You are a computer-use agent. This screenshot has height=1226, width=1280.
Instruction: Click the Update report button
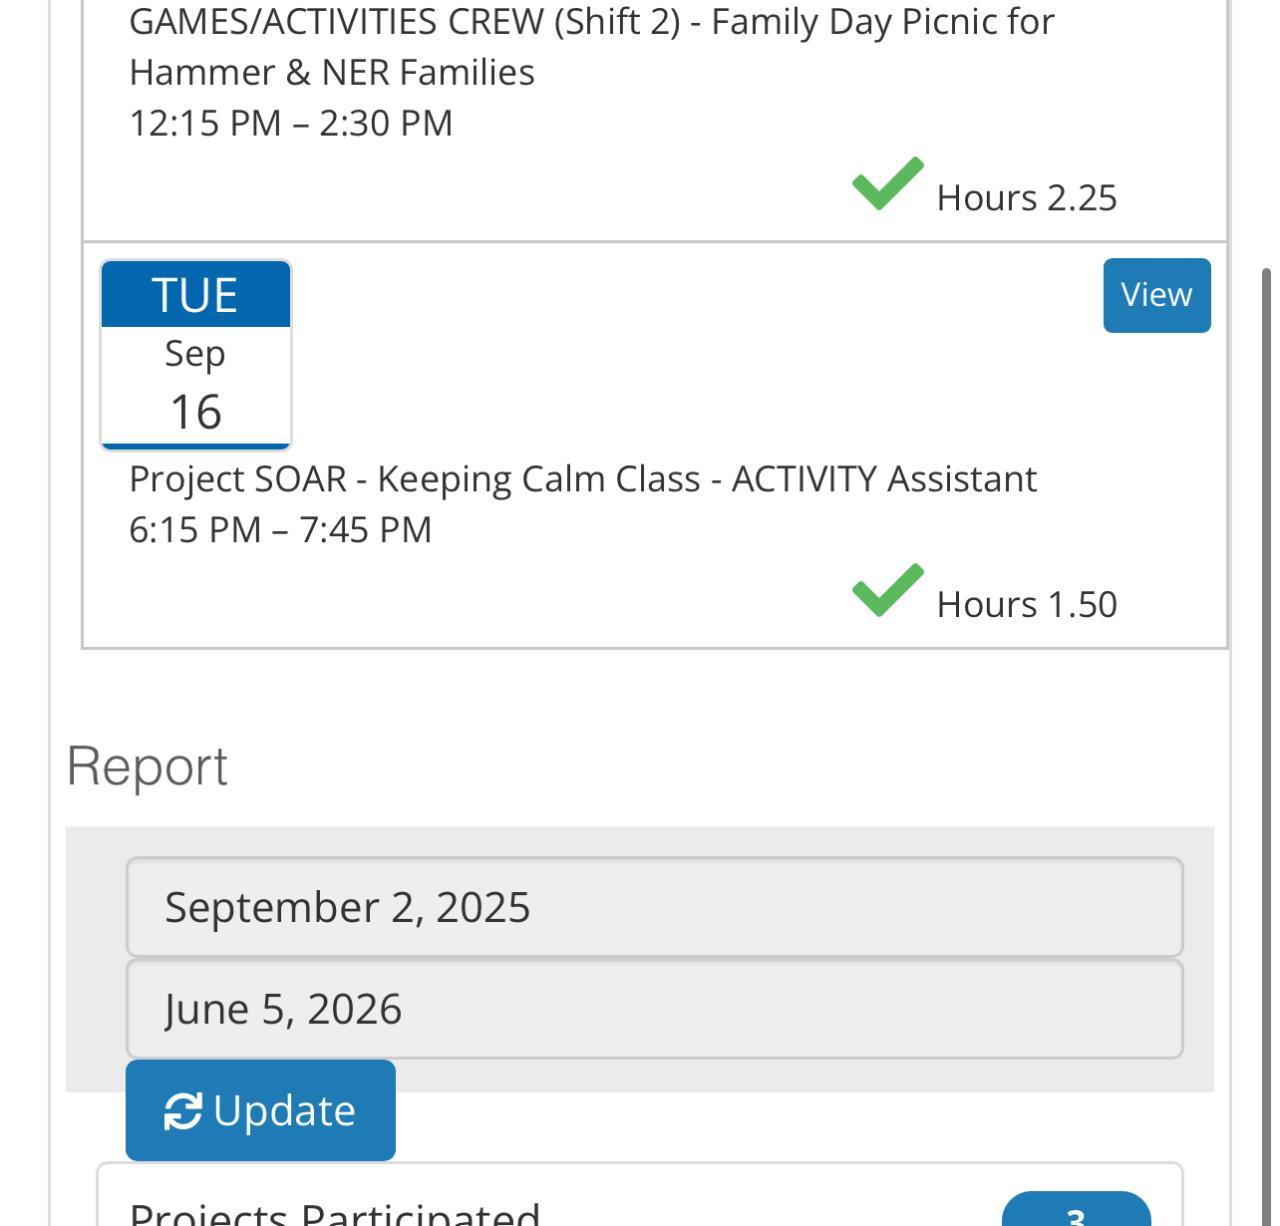click(260, 1110)
